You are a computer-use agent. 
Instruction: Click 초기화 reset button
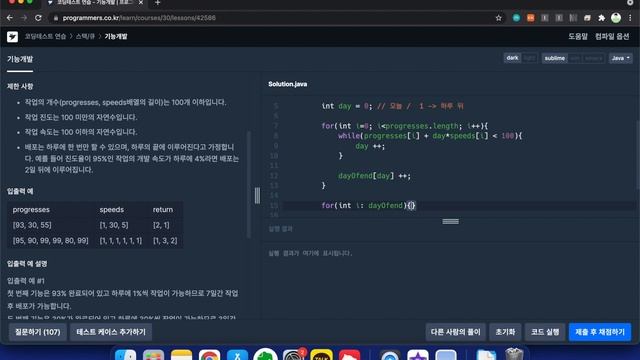(505, 332)
